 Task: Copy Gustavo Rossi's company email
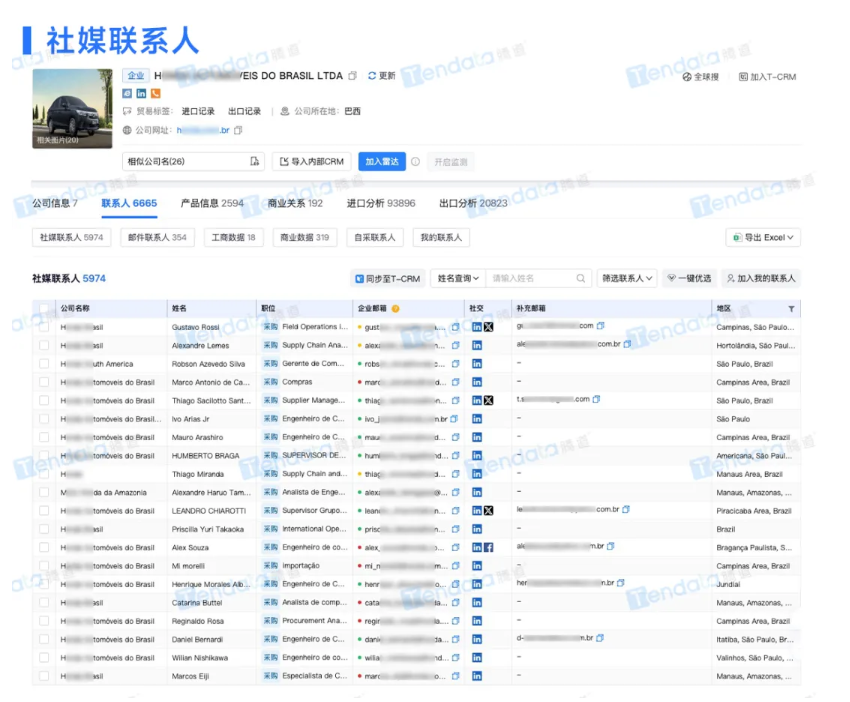click(x=455, y=327)
